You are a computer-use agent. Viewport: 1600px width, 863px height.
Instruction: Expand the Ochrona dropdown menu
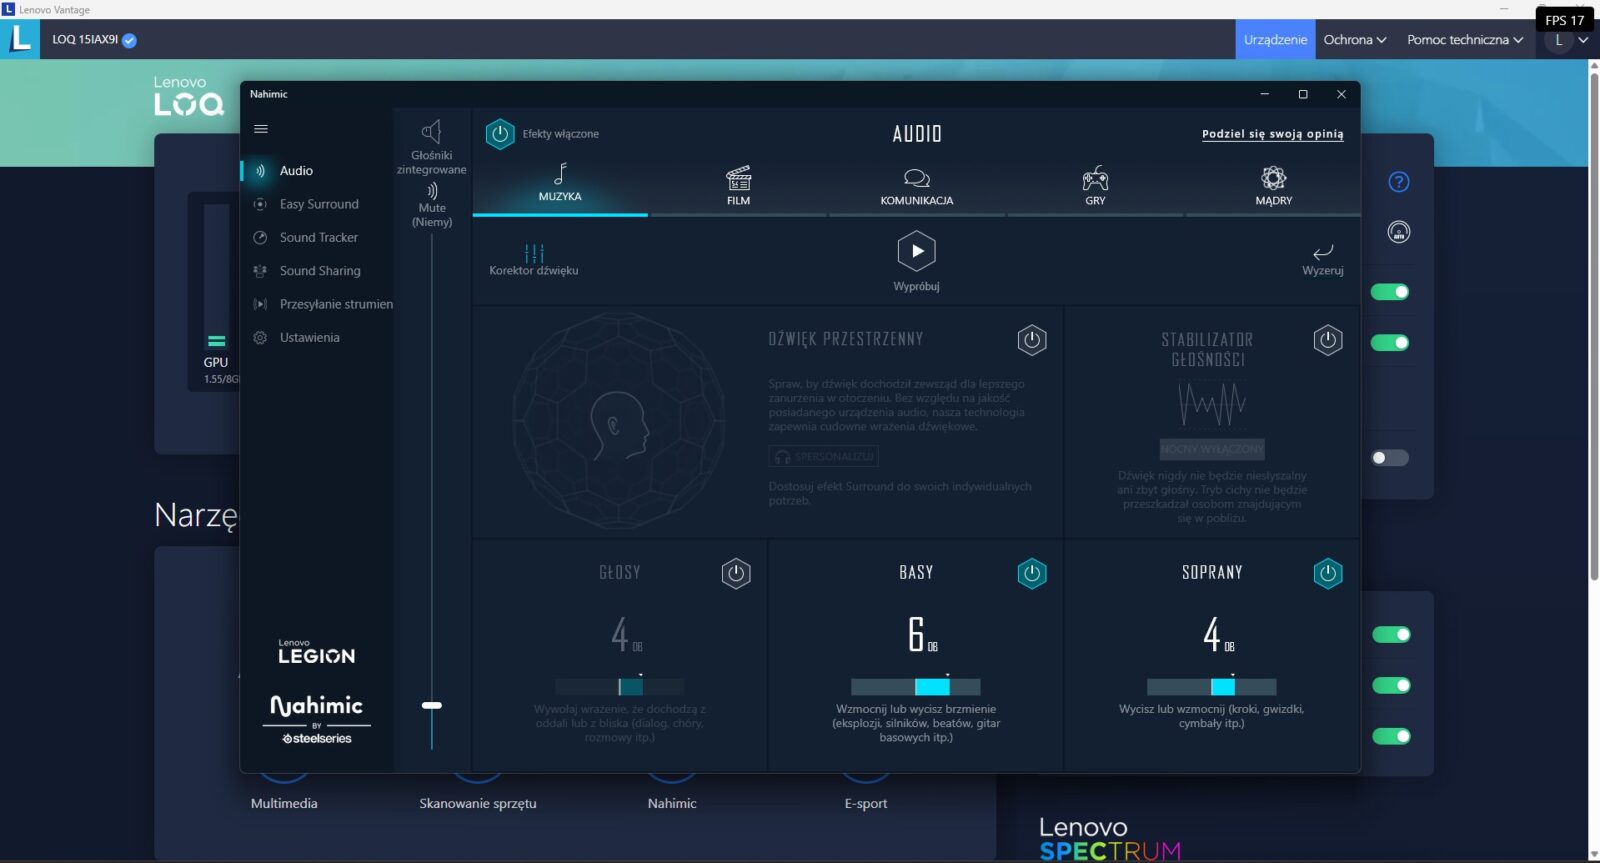(x=1355, y=40)
